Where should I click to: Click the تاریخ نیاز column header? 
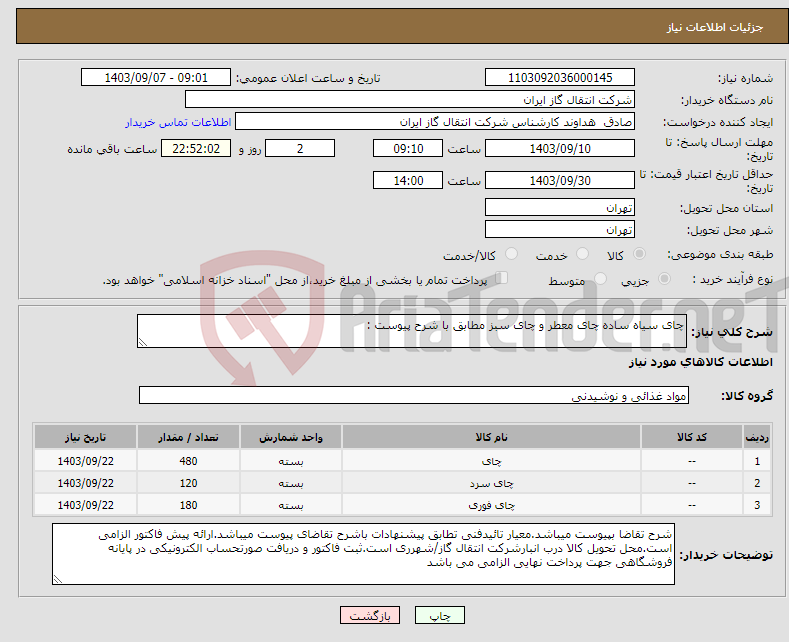(x=86, y=437)
